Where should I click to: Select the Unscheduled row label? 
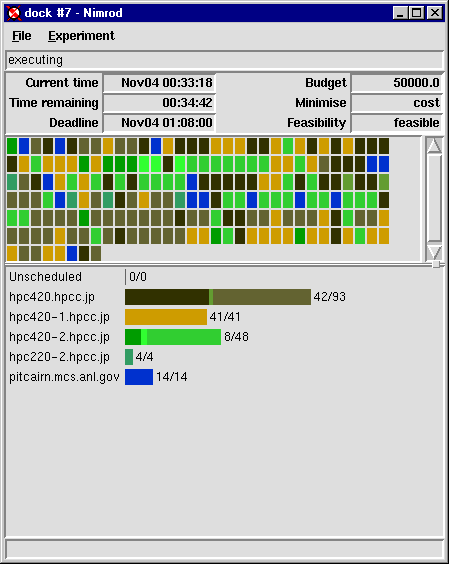[45, 277]
